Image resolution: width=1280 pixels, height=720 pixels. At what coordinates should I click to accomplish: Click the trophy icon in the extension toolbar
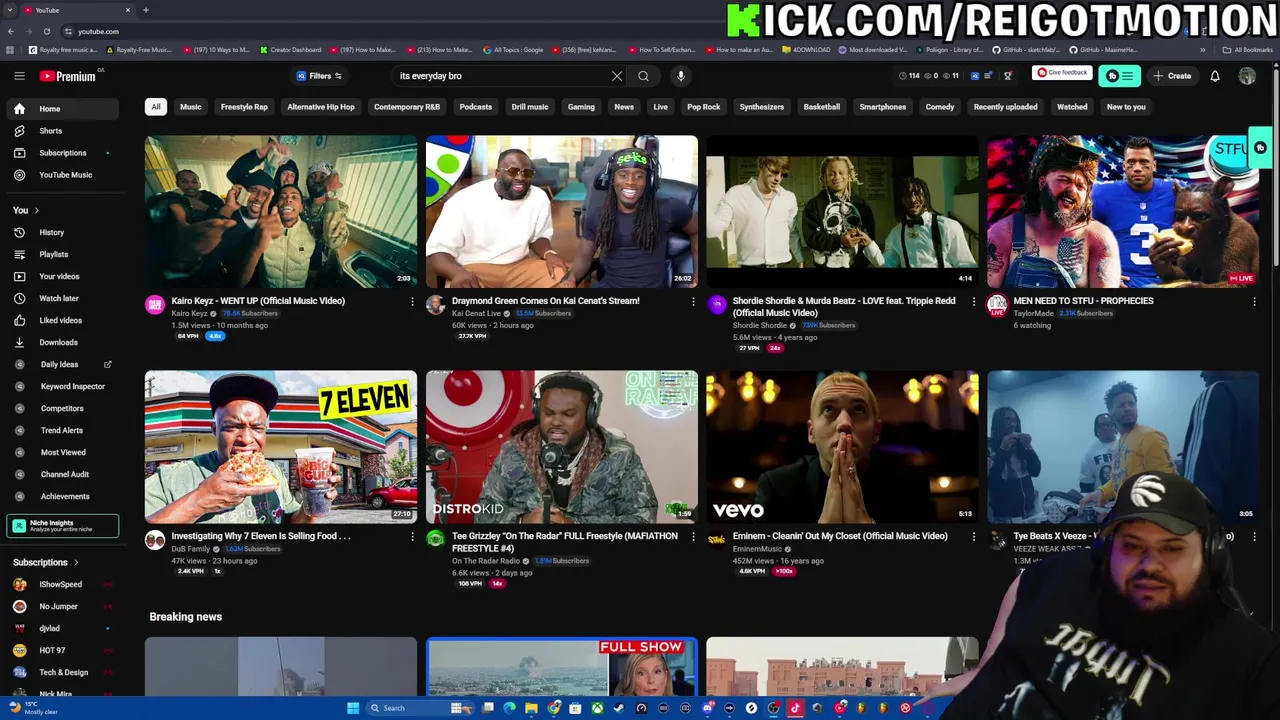[x=1008, y=76]
